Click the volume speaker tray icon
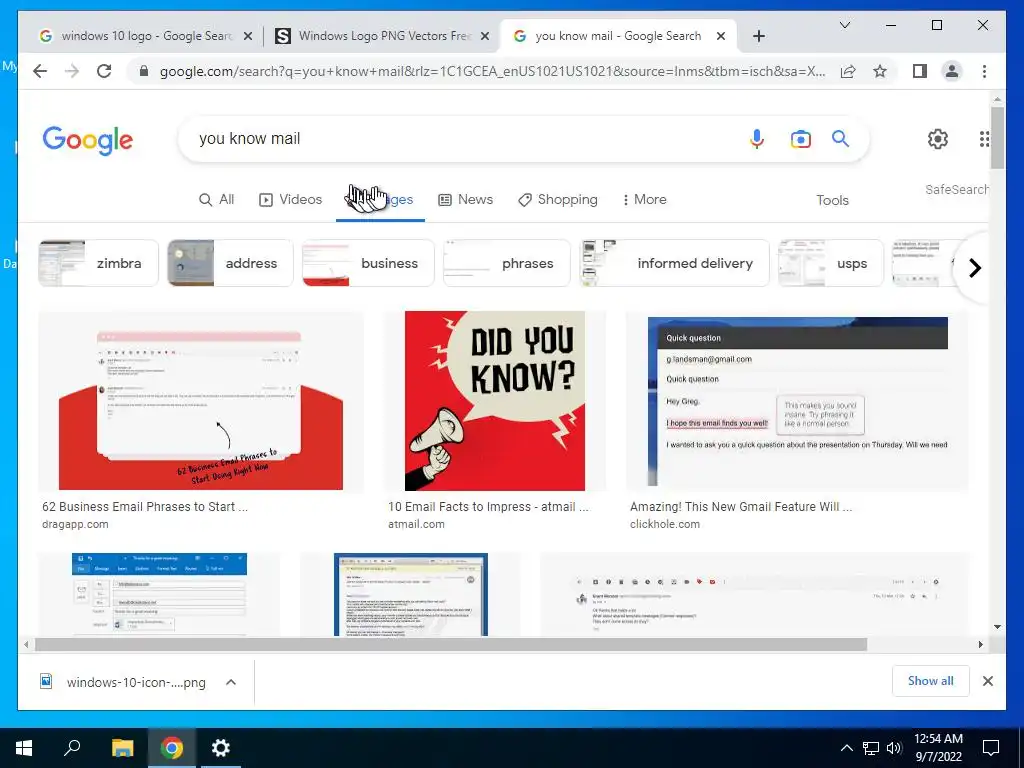Image resolution: width=1024 pixels, height=768 pixels. point(894,748)
